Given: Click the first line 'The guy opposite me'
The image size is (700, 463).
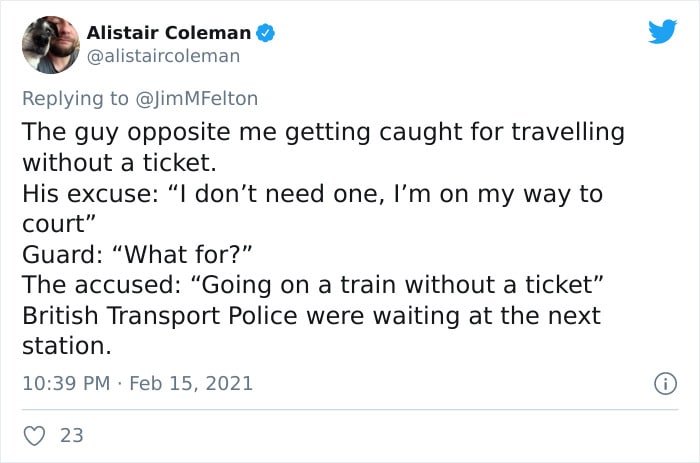Looking at the screenshot, I should (x=324, y=132).
